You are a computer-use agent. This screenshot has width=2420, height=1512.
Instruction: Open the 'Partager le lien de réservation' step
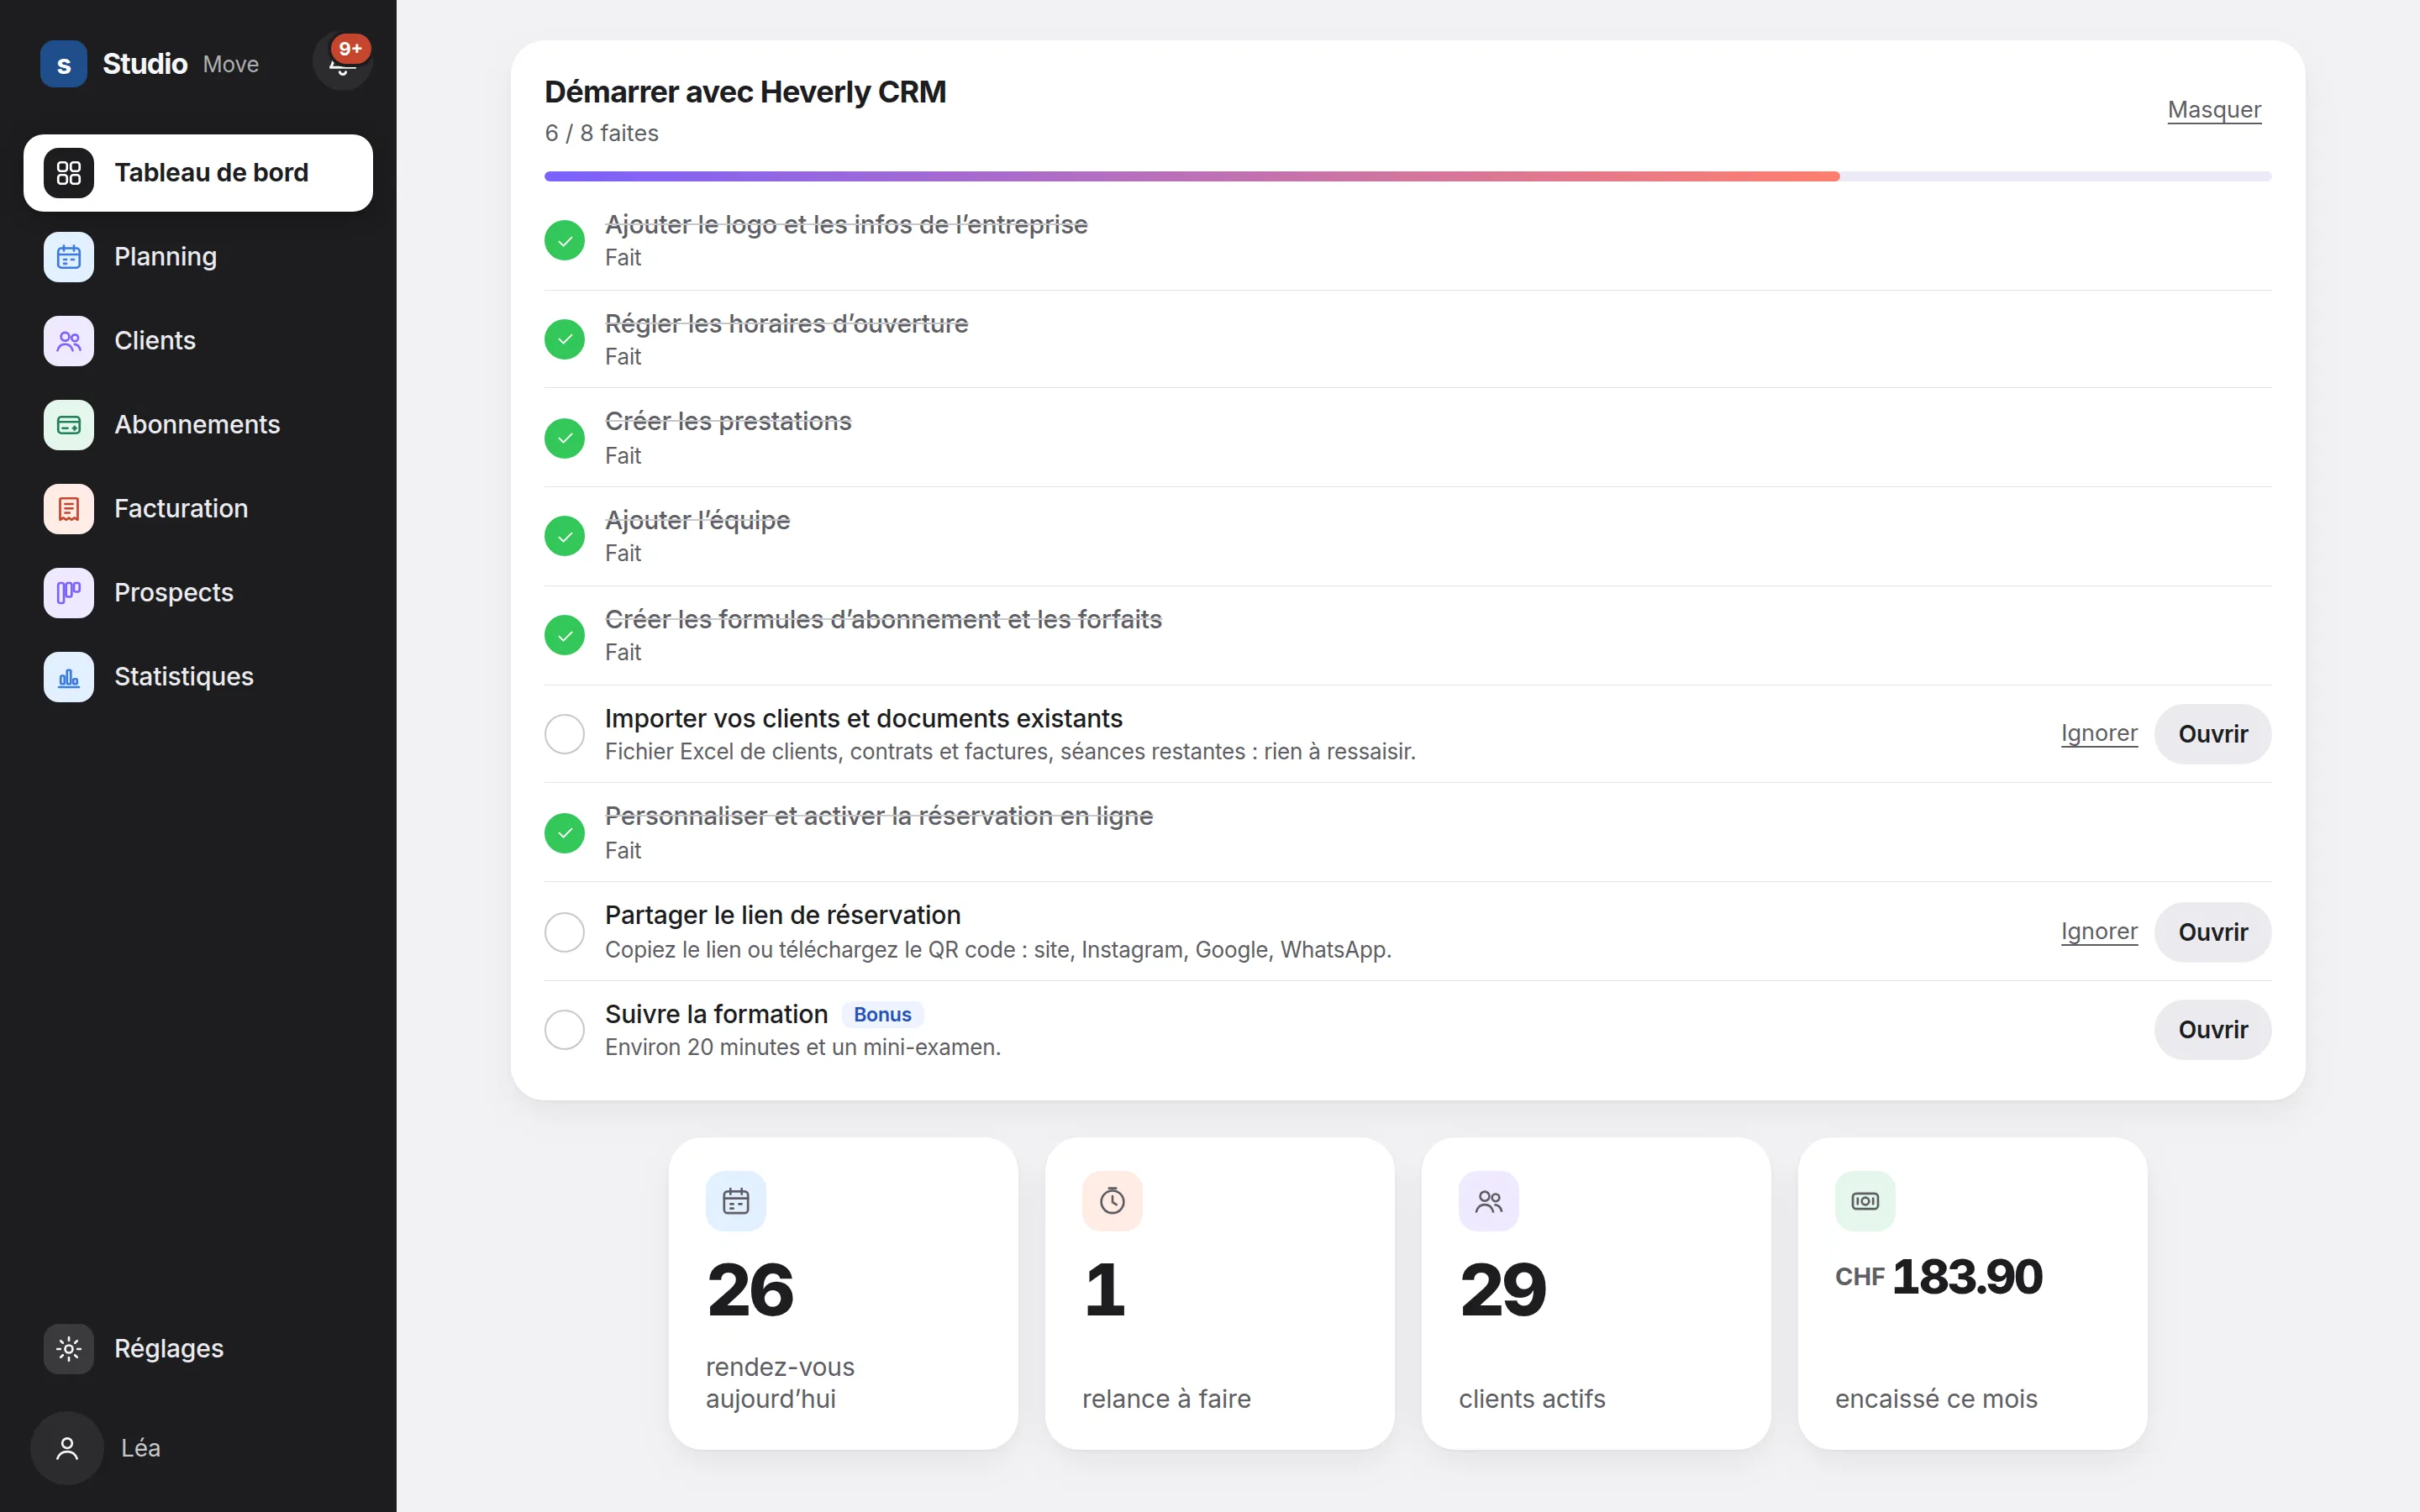tap(2212, 932)
